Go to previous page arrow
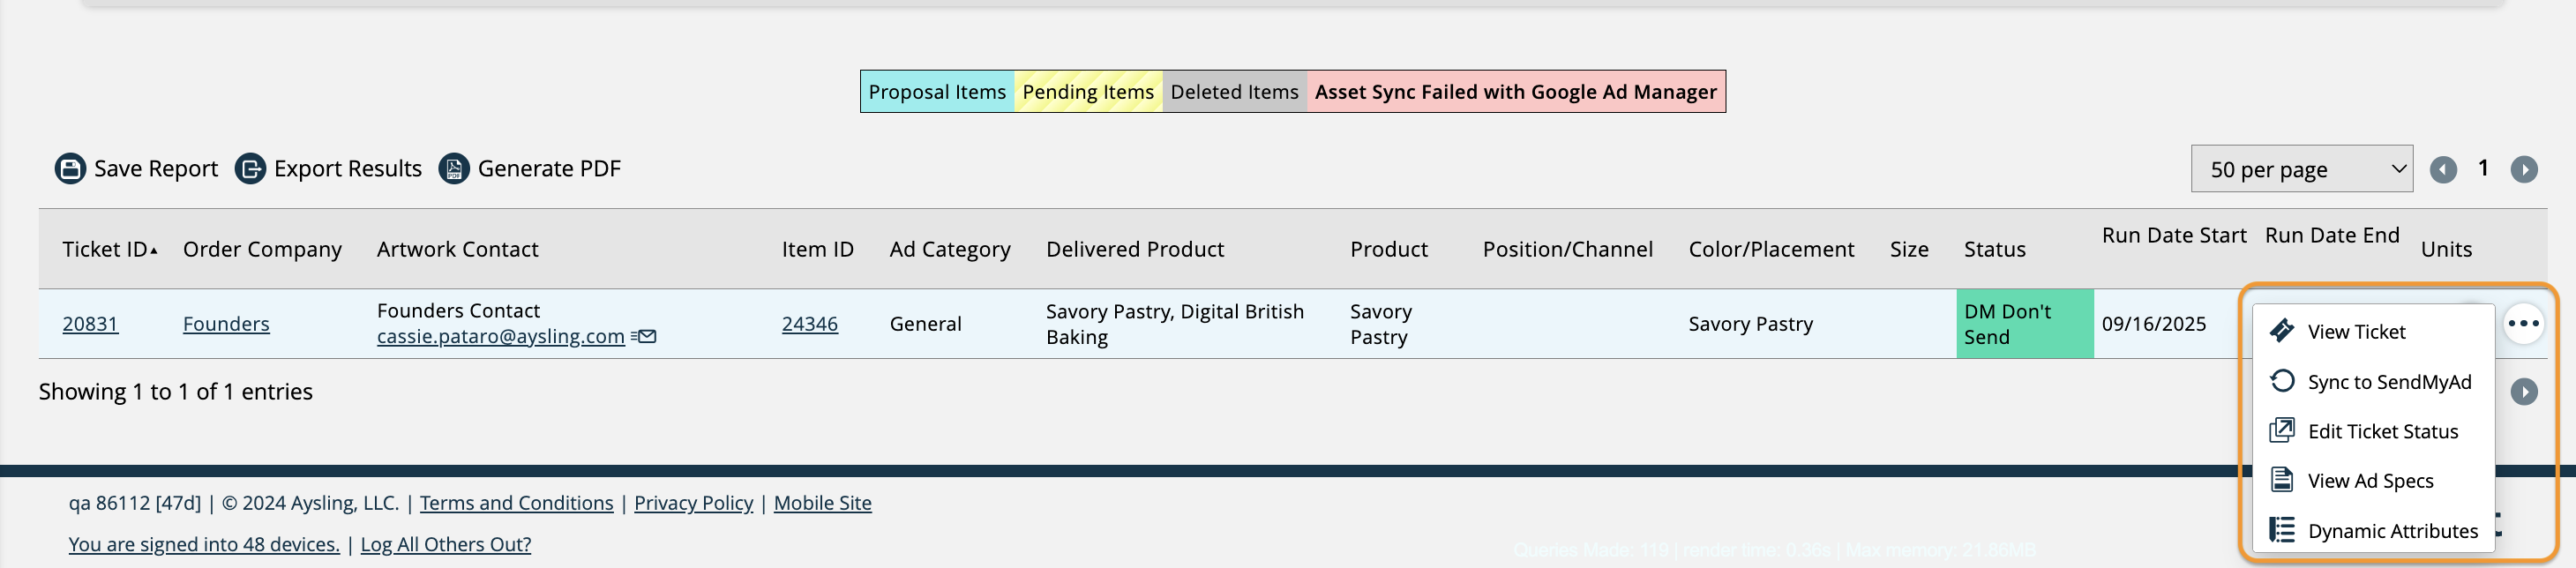2576x568 pixels. [2443, 170]
